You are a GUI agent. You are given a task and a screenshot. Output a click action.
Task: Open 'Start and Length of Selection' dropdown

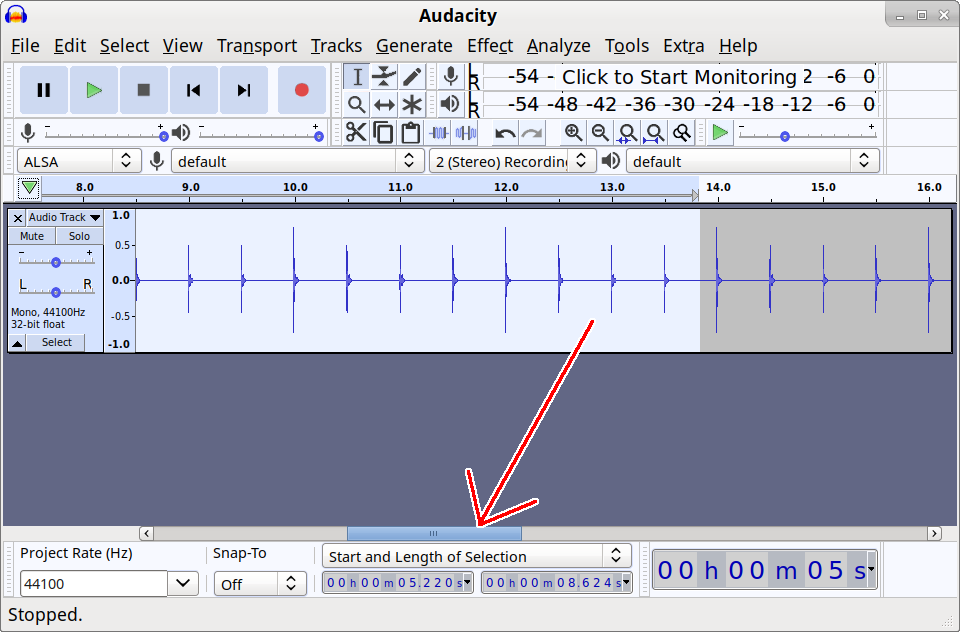[x=476, y=557]
